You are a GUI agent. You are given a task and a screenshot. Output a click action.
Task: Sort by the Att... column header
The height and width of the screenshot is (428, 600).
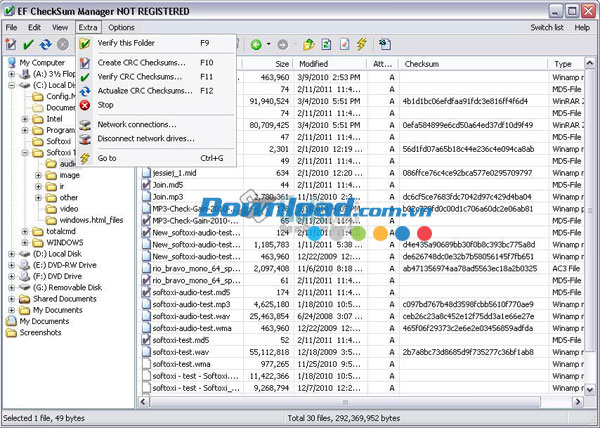pyautogui.click(x=382, y=64)
